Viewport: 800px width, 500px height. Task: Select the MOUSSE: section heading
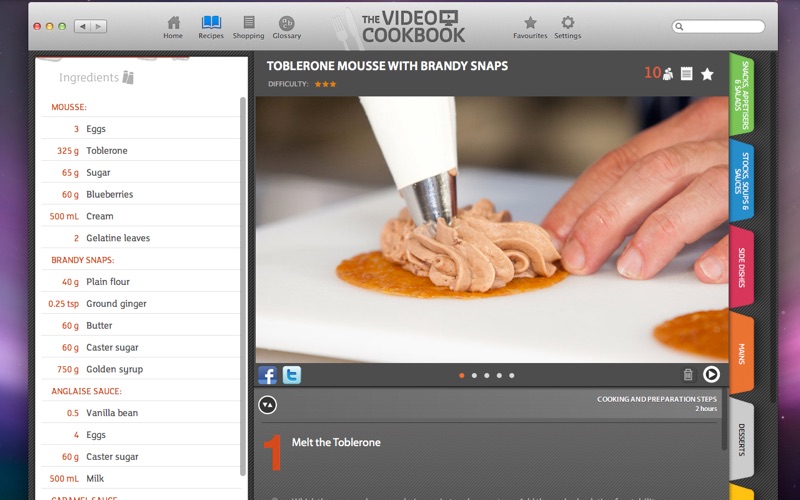pos(69,107)
